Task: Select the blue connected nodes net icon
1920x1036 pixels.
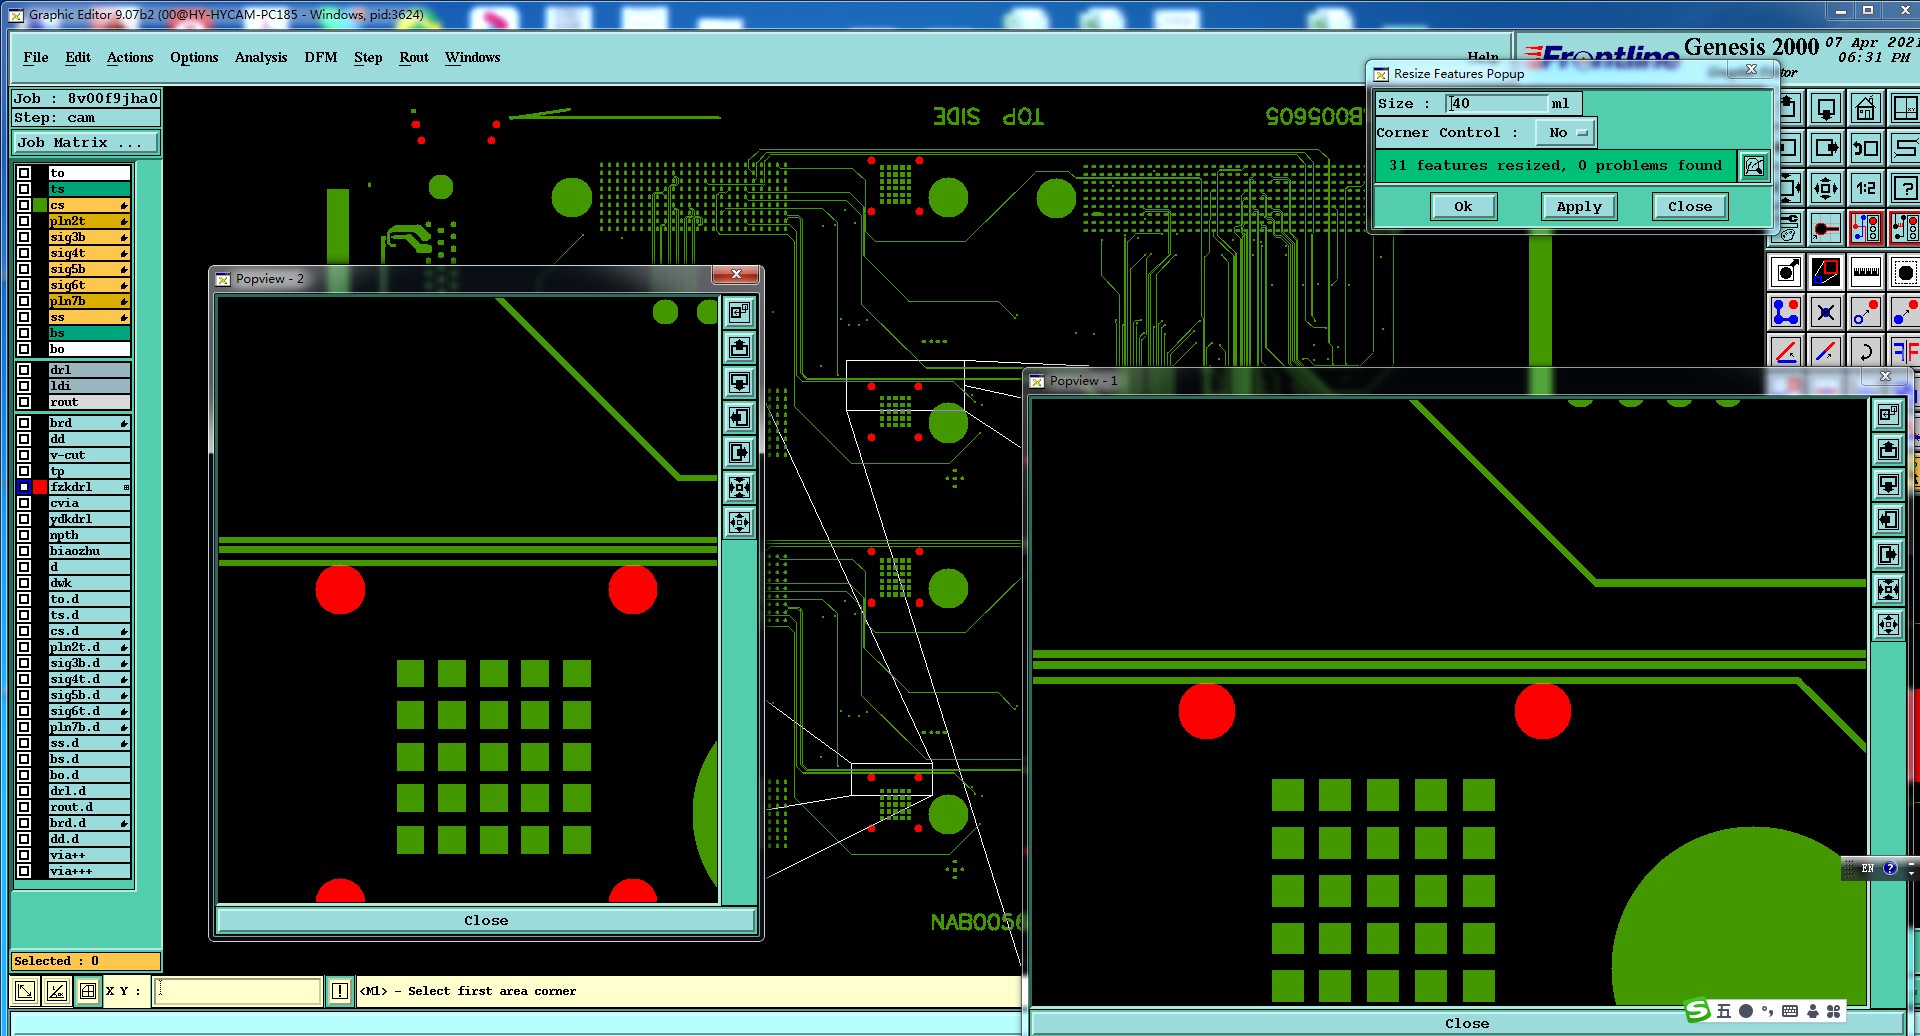Action: tap(1787, 312)
